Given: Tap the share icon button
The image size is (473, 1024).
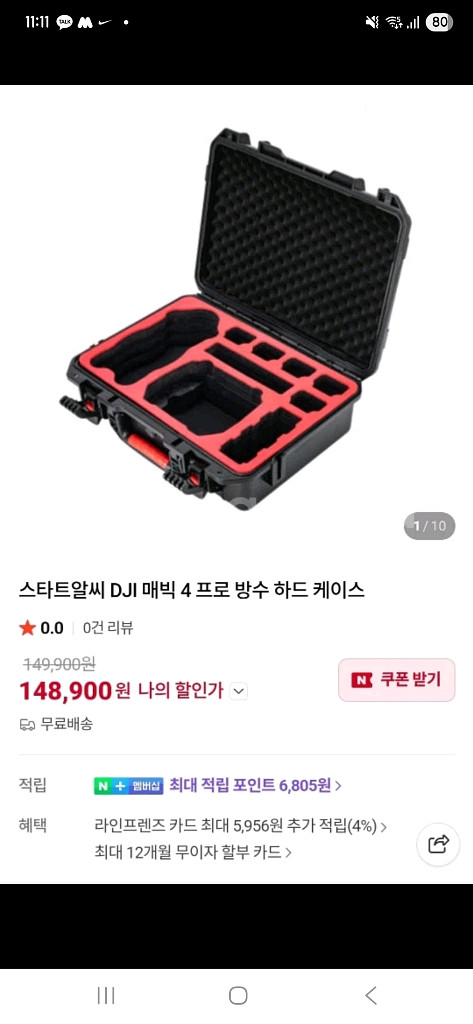Looking at the screenshot, I should point(438,844).
